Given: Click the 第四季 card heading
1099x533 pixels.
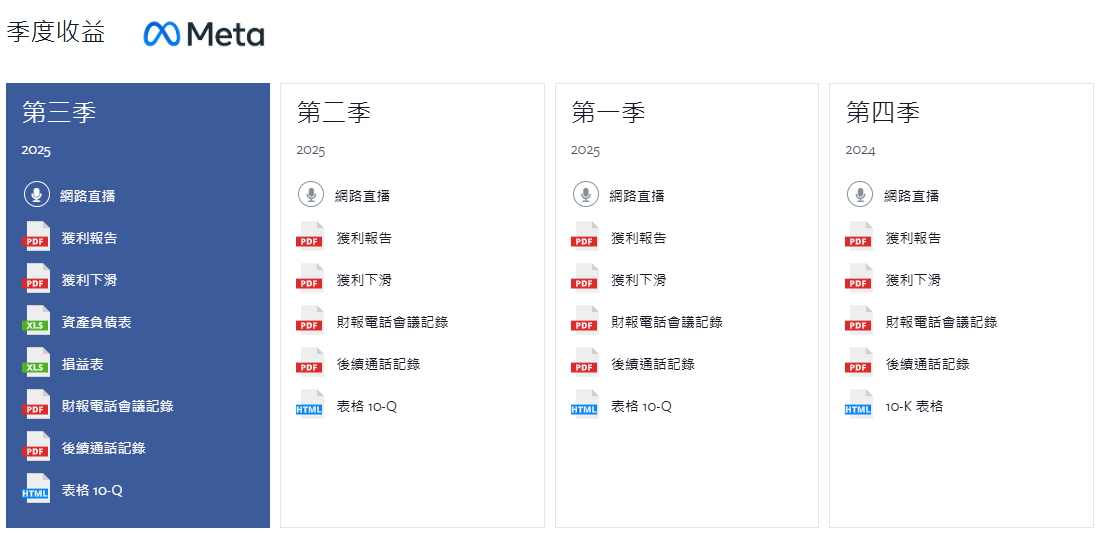Looking at the screenshot, I should pos(882,112).
